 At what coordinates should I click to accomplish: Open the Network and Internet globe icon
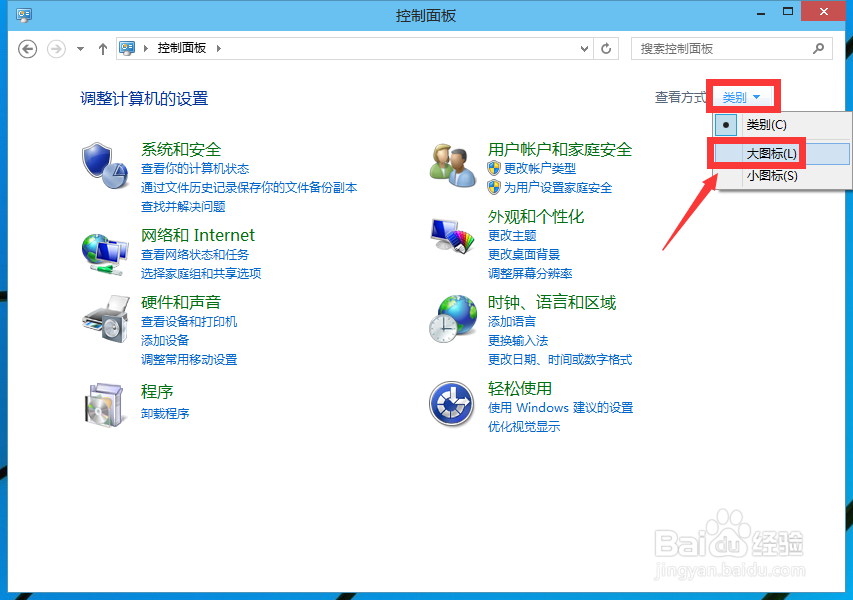point(105,254)
